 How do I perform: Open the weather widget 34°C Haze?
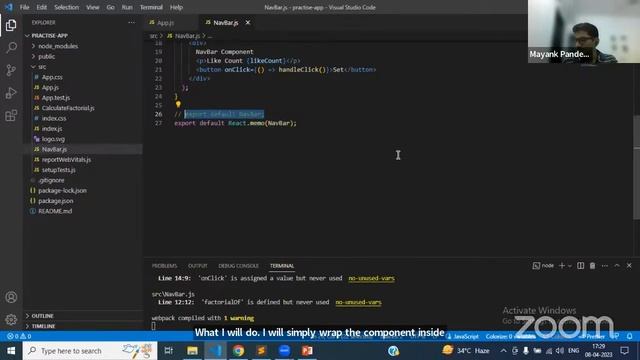(x=466, y=351)
